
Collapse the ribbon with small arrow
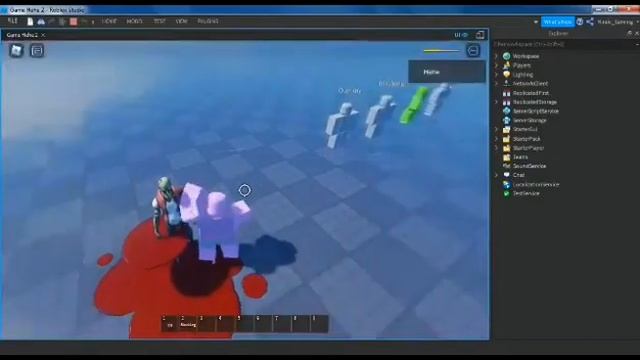pos(536,22)
